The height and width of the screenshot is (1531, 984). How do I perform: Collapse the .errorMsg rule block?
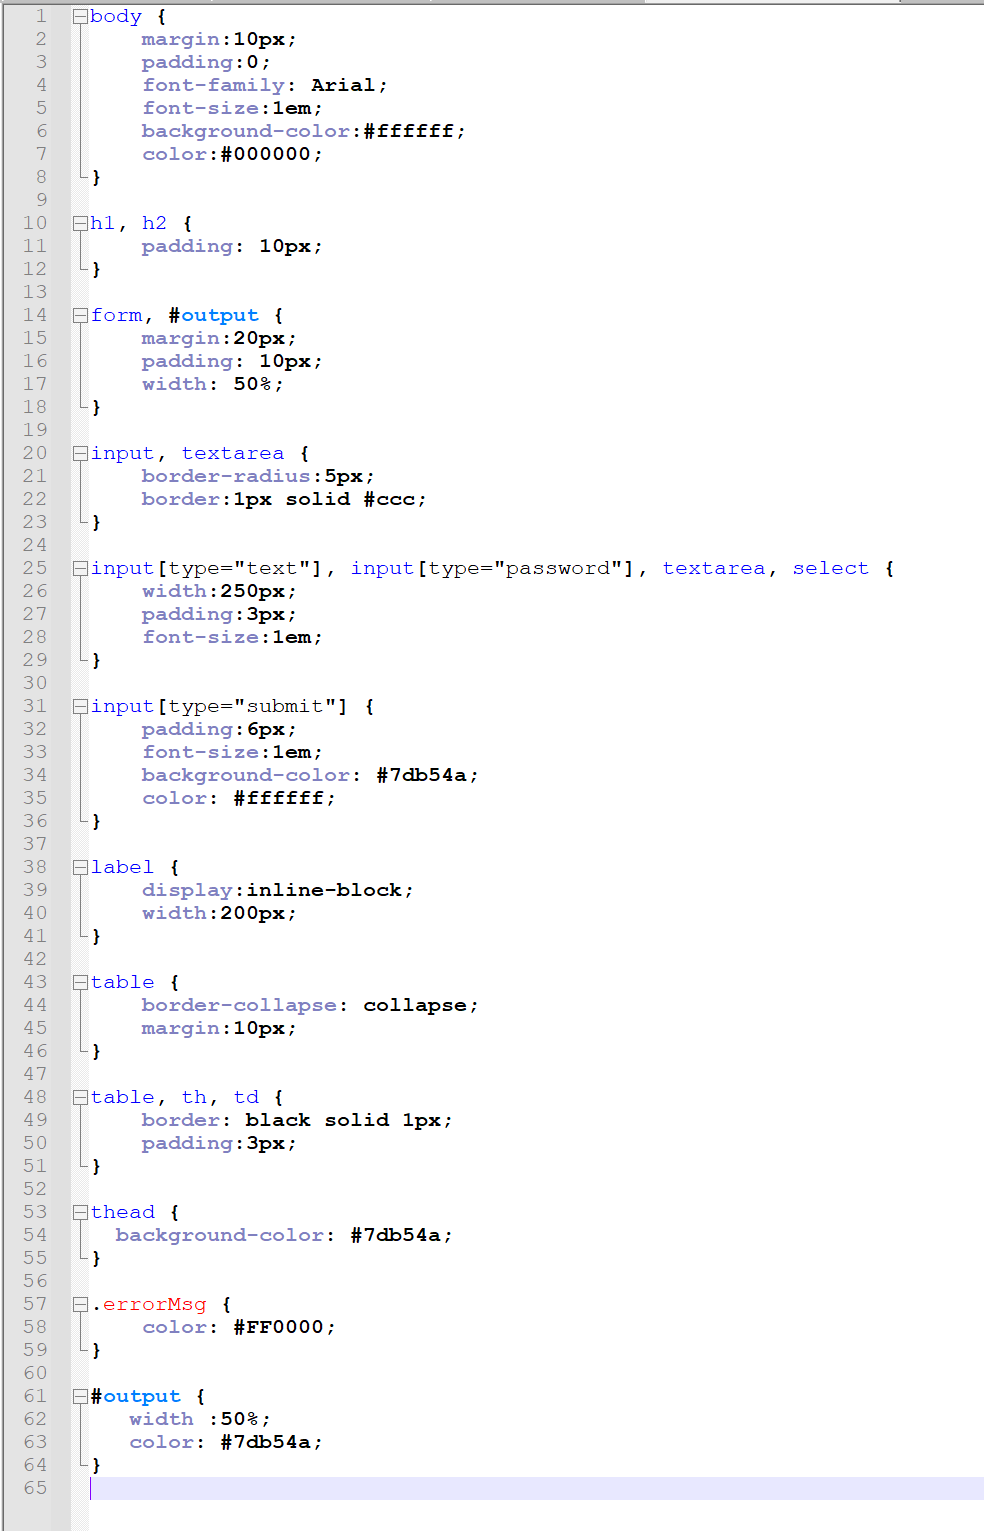tap(80, 1303)
